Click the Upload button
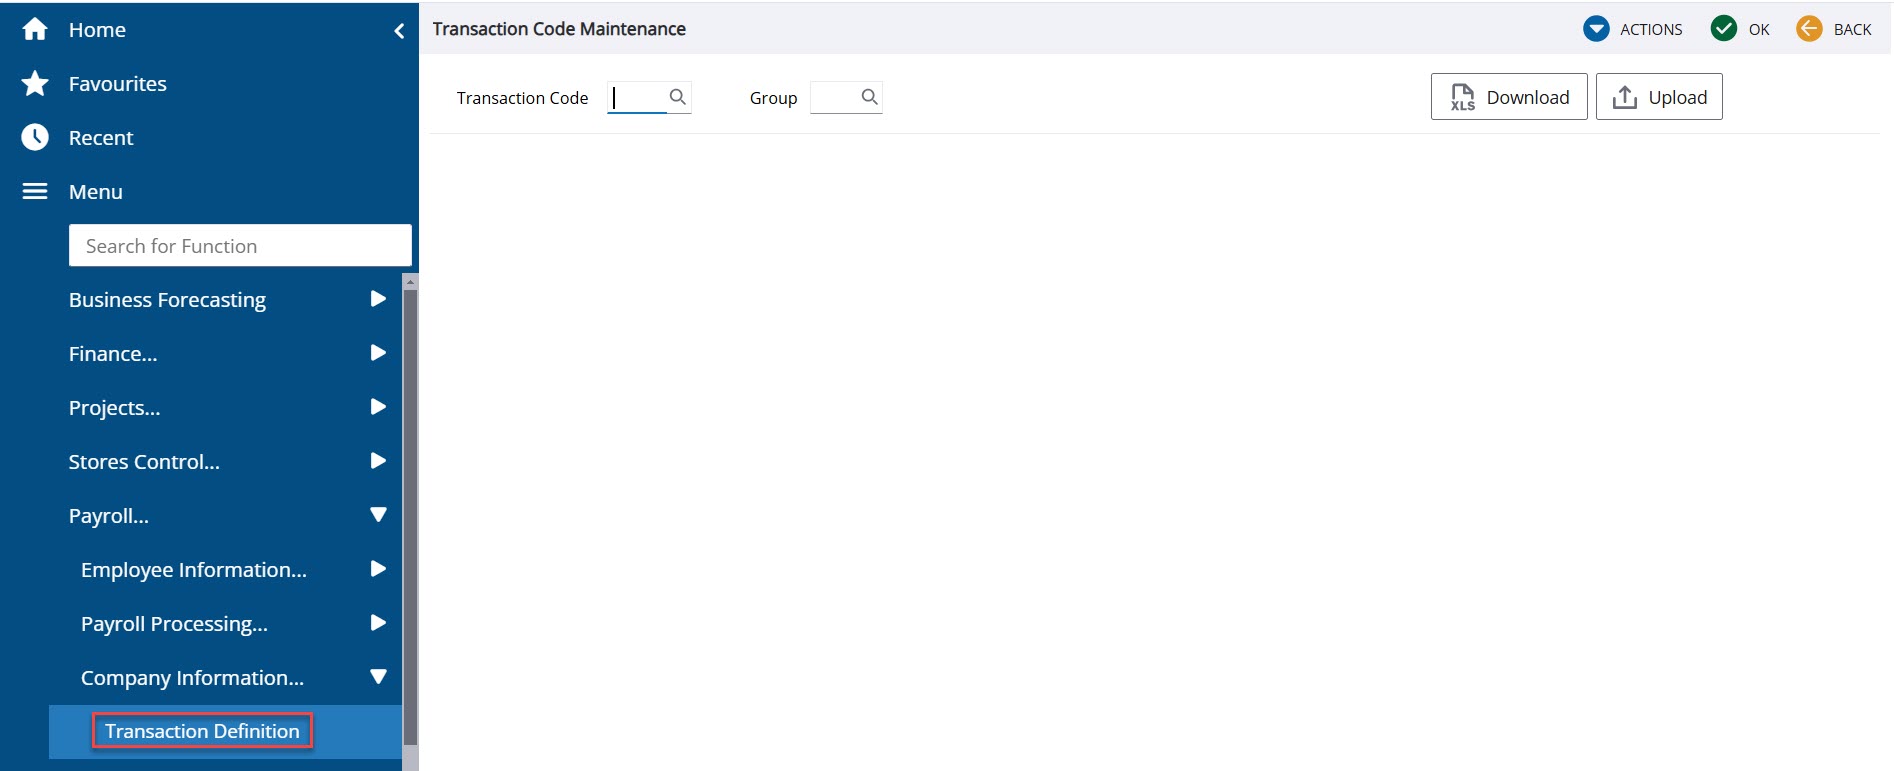 (x=1659, y=97)
